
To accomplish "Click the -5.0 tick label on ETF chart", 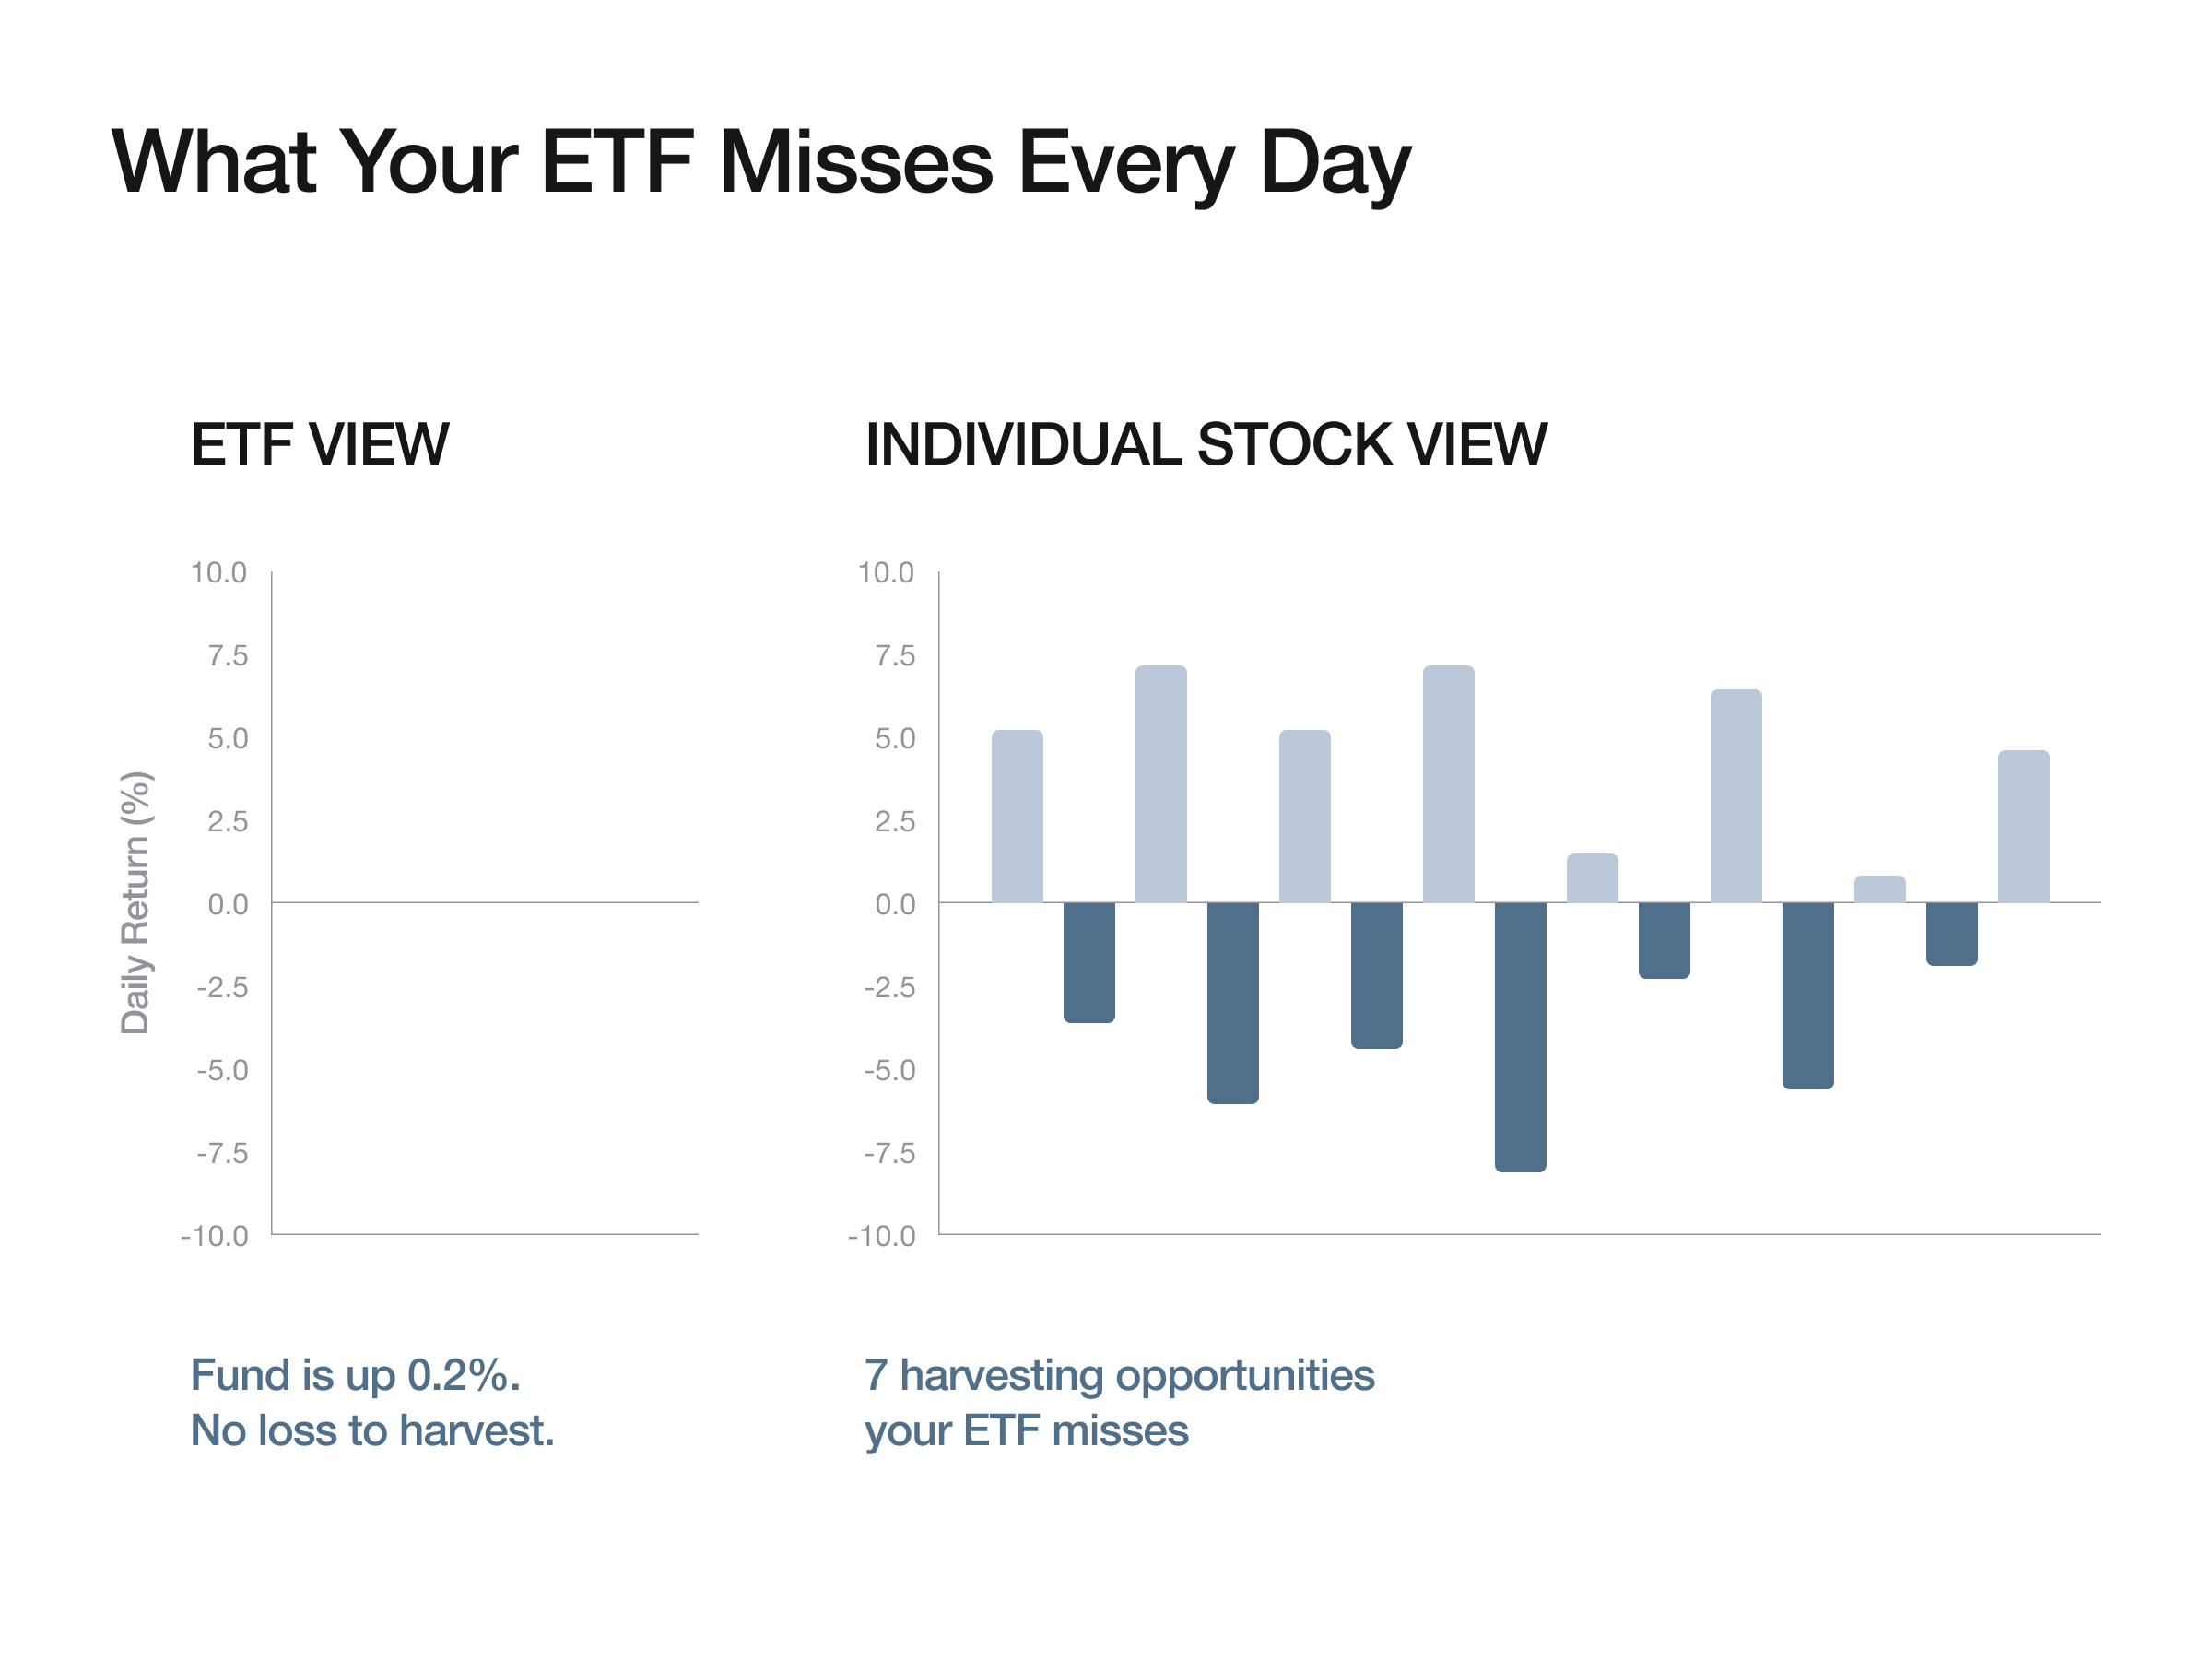I will click(222, 1070).
